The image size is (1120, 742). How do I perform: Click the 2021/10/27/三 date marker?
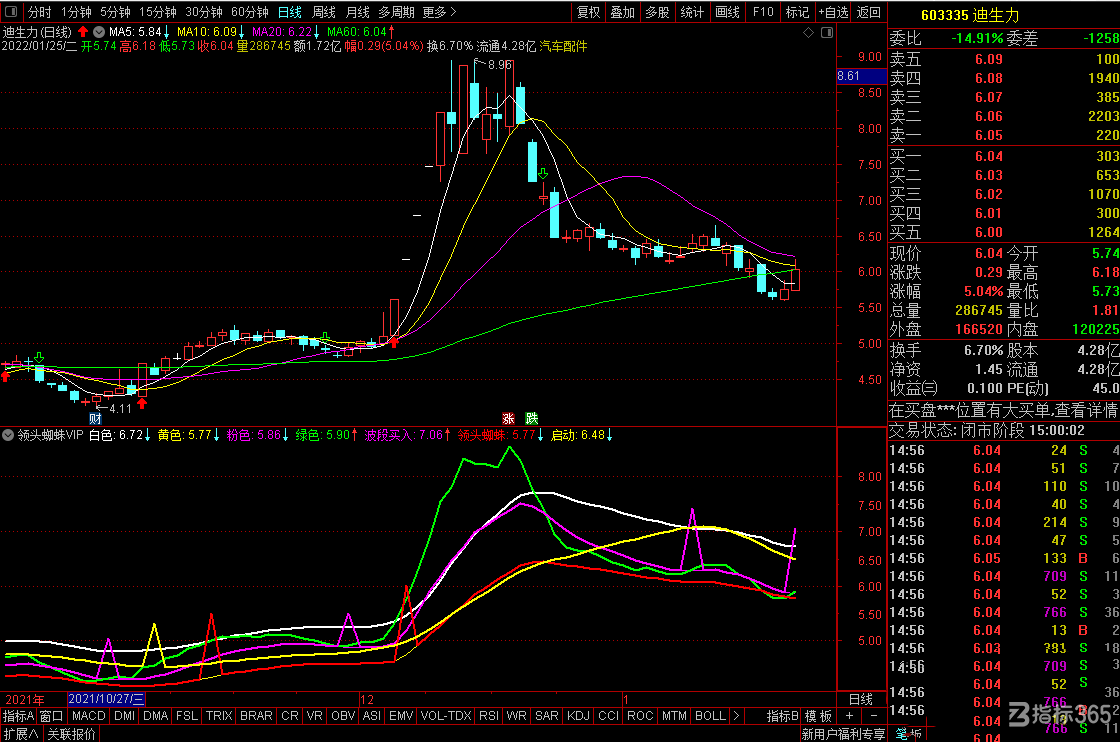click(106, 699)
